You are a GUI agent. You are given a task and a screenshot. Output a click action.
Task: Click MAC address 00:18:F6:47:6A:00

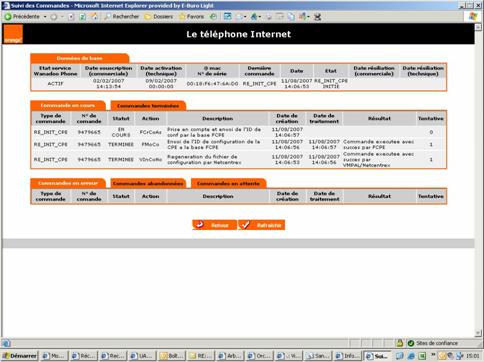pyautogui.click(x=212, y=84)
